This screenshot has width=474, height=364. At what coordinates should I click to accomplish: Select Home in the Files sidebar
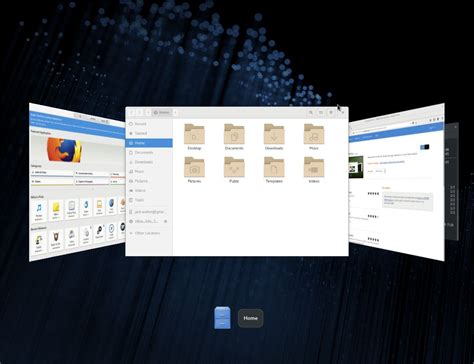click(x=149, y=143)
